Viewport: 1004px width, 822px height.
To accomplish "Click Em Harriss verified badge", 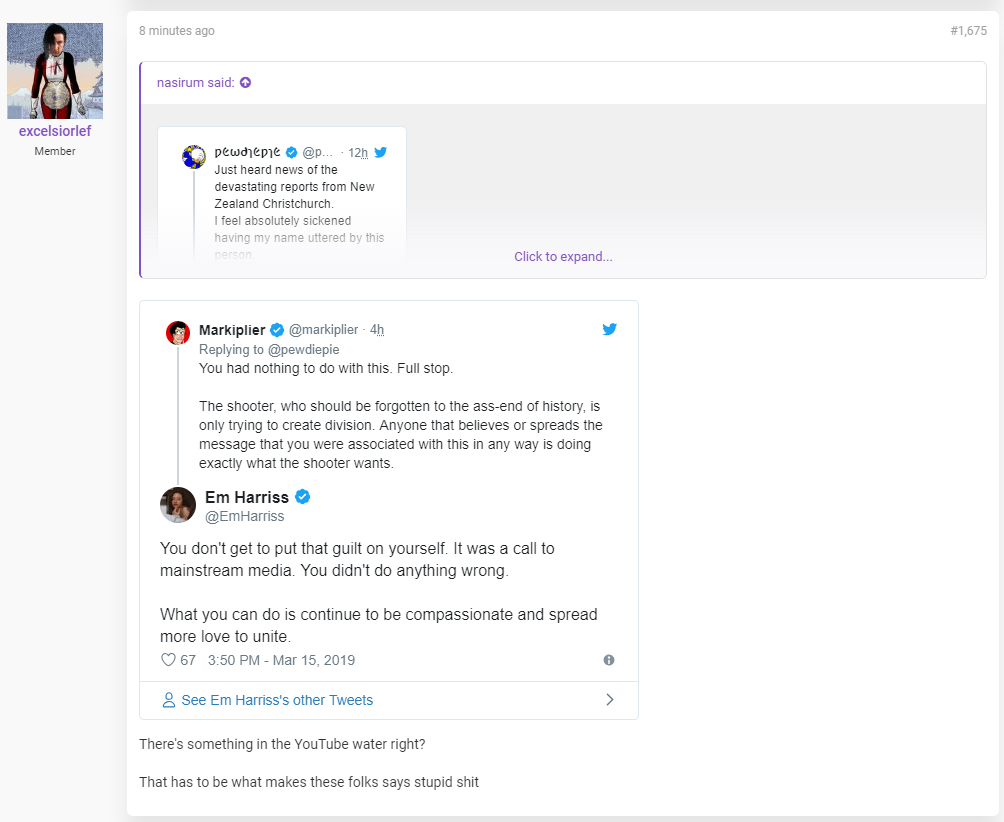I will [x=302, y=497].
